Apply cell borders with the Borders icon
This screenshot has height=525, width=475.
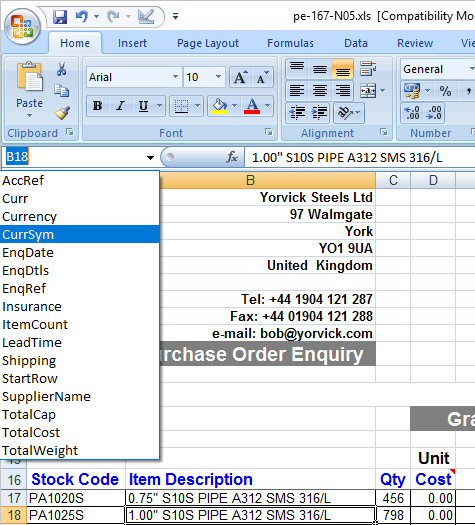point(181,106)
